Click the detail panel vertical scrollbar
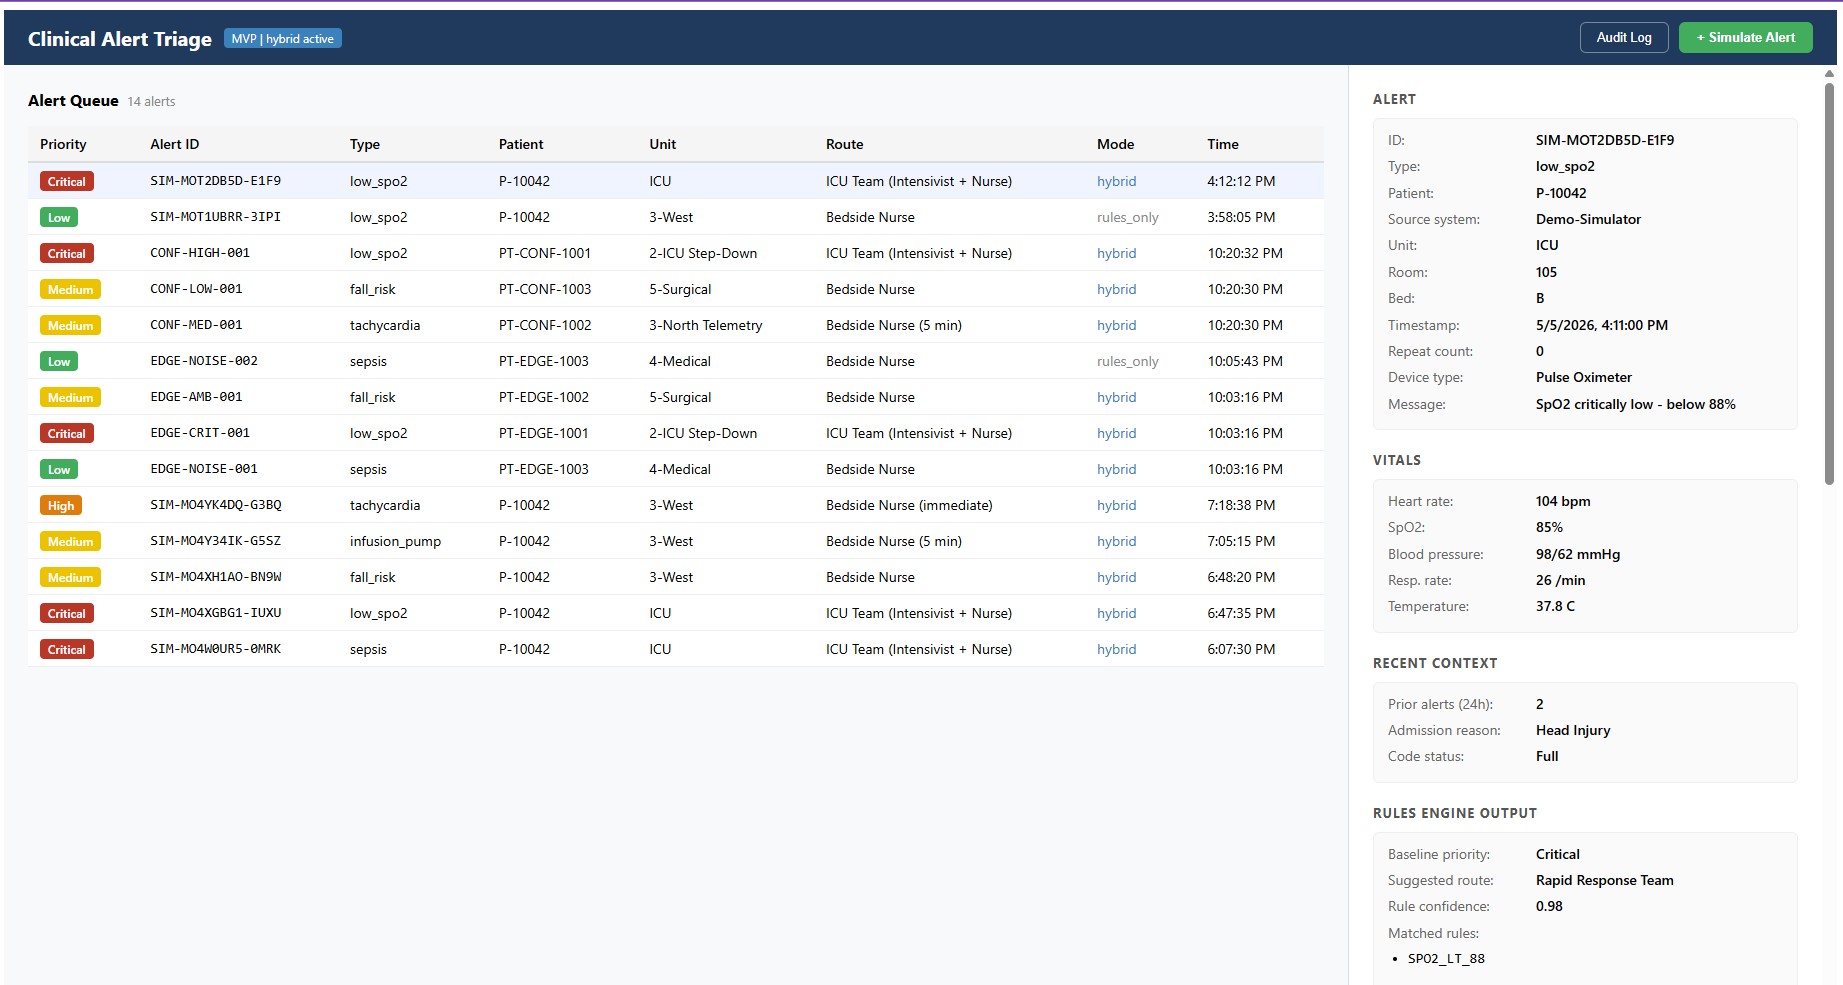This screenshot has height=985, width=1843. point(1829,283)
